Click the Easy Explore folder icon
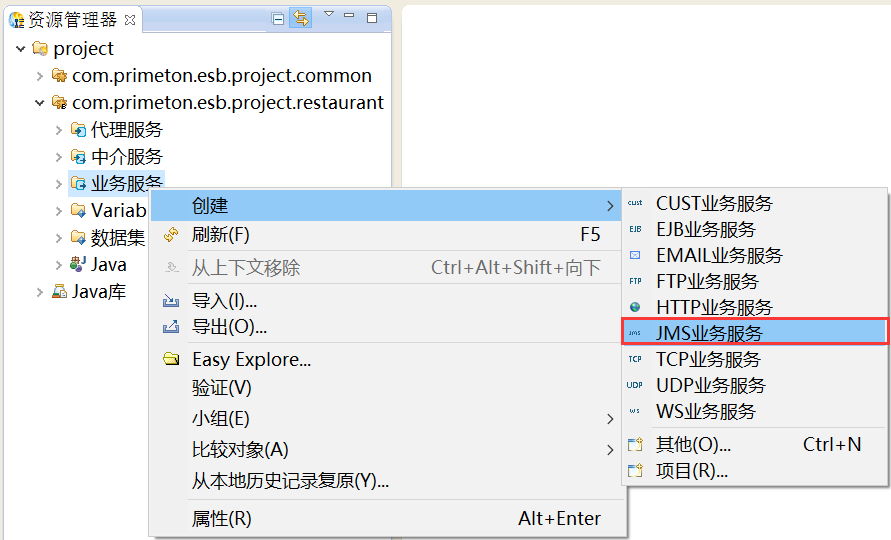This screenshot has height=540, width=891. (x=171, y=359)
